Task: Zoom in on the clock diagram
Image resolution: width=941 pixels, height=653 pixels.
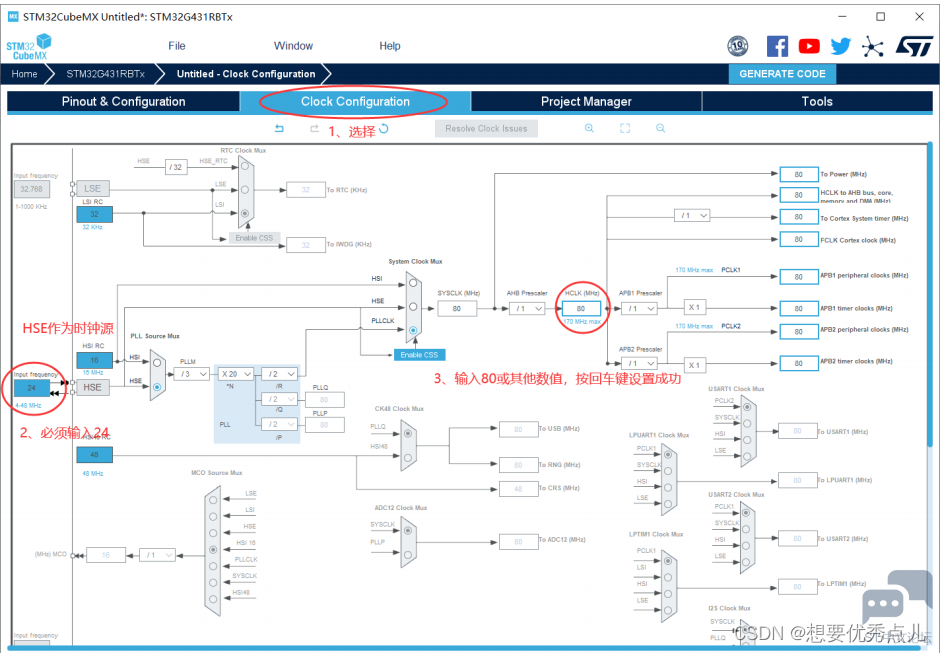Action: tap(589, 128)
